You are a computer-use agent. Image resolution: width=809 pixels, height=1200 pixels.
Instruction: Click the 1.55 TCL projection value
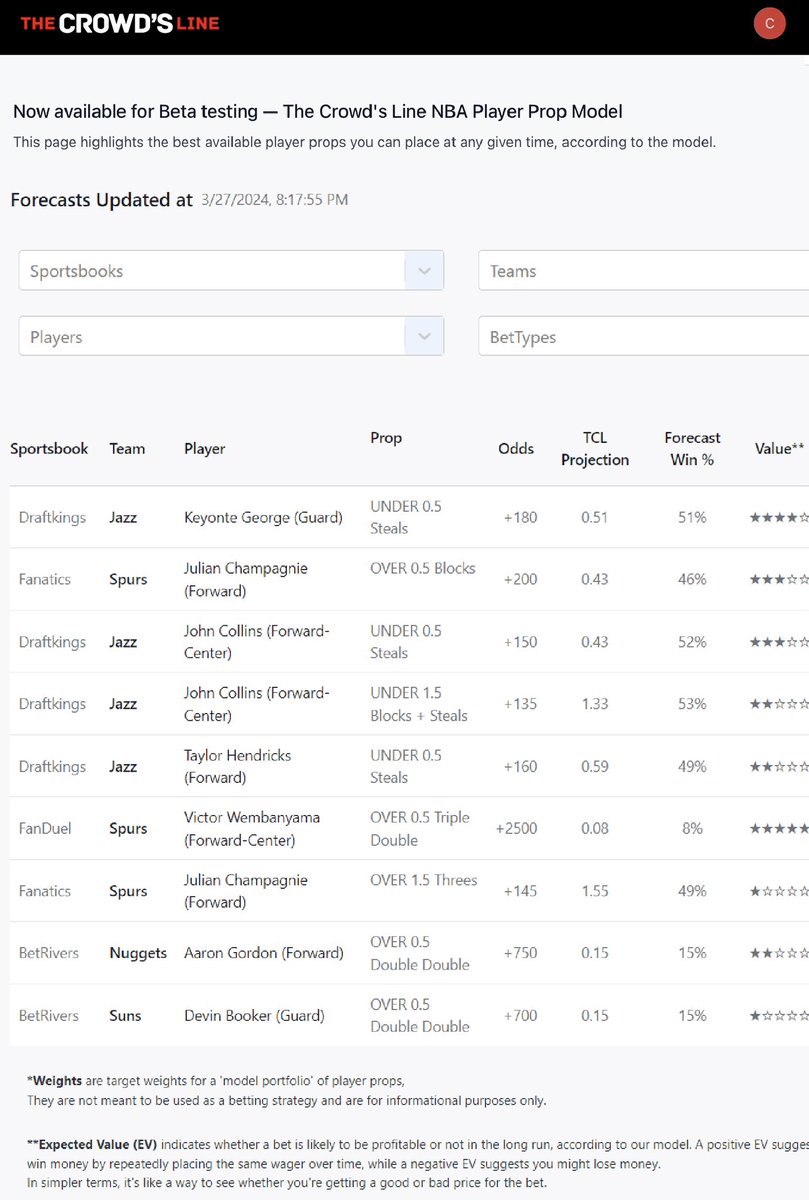tap(595, 891)
